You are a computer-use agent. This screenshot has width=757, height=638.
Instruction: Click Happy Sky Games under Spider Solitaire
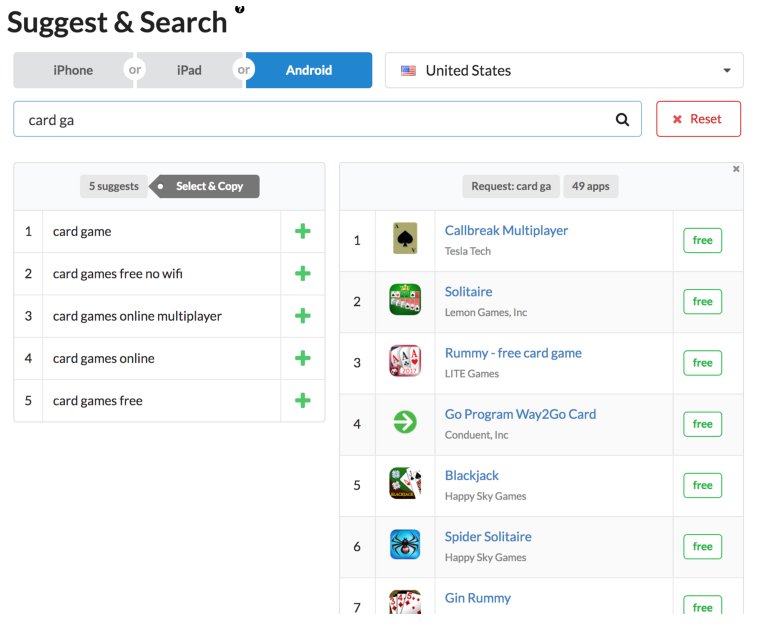click(x=485, y=557)
